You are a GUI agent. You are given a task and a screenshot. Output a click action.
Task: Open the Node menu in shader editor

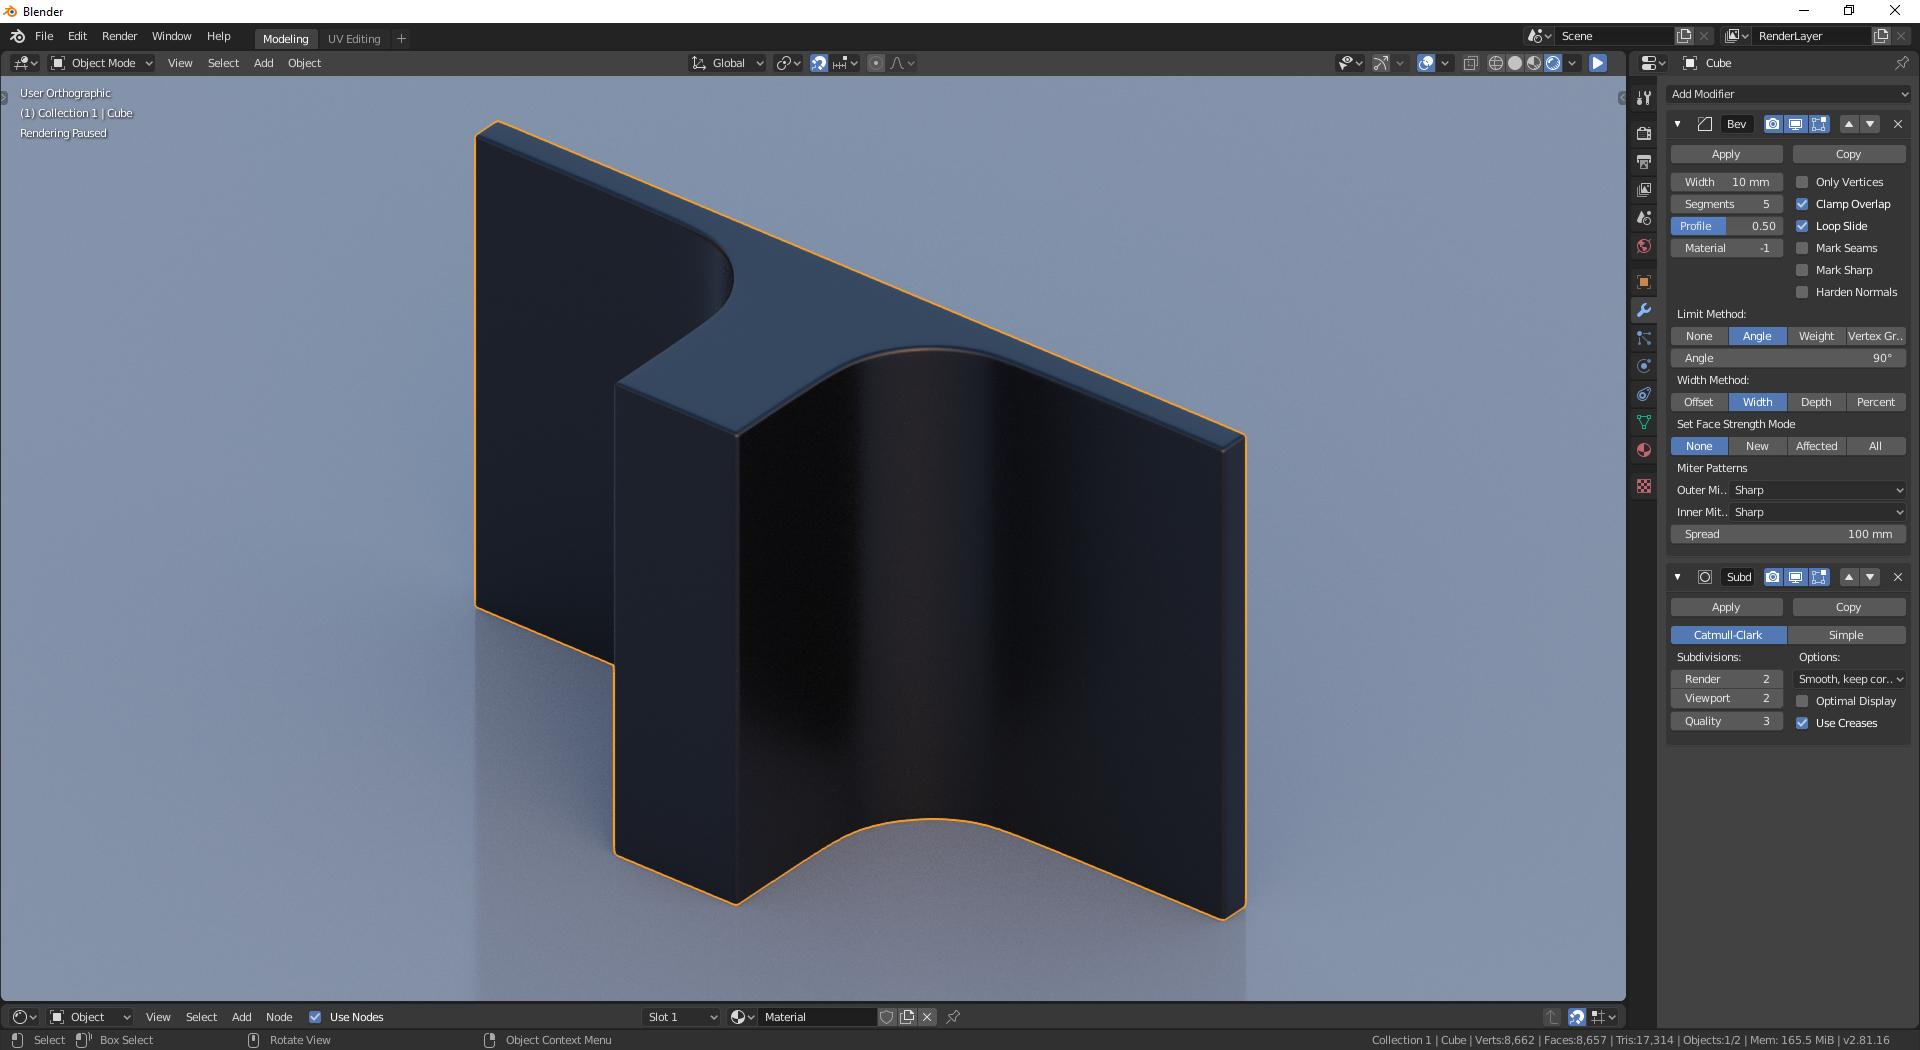279,1017
